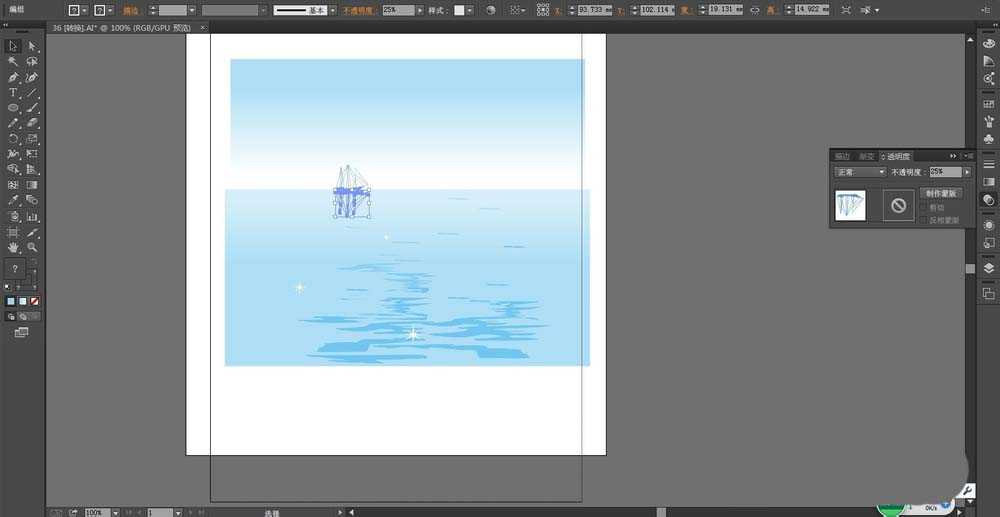Select the Hand tool

point(13,246)
